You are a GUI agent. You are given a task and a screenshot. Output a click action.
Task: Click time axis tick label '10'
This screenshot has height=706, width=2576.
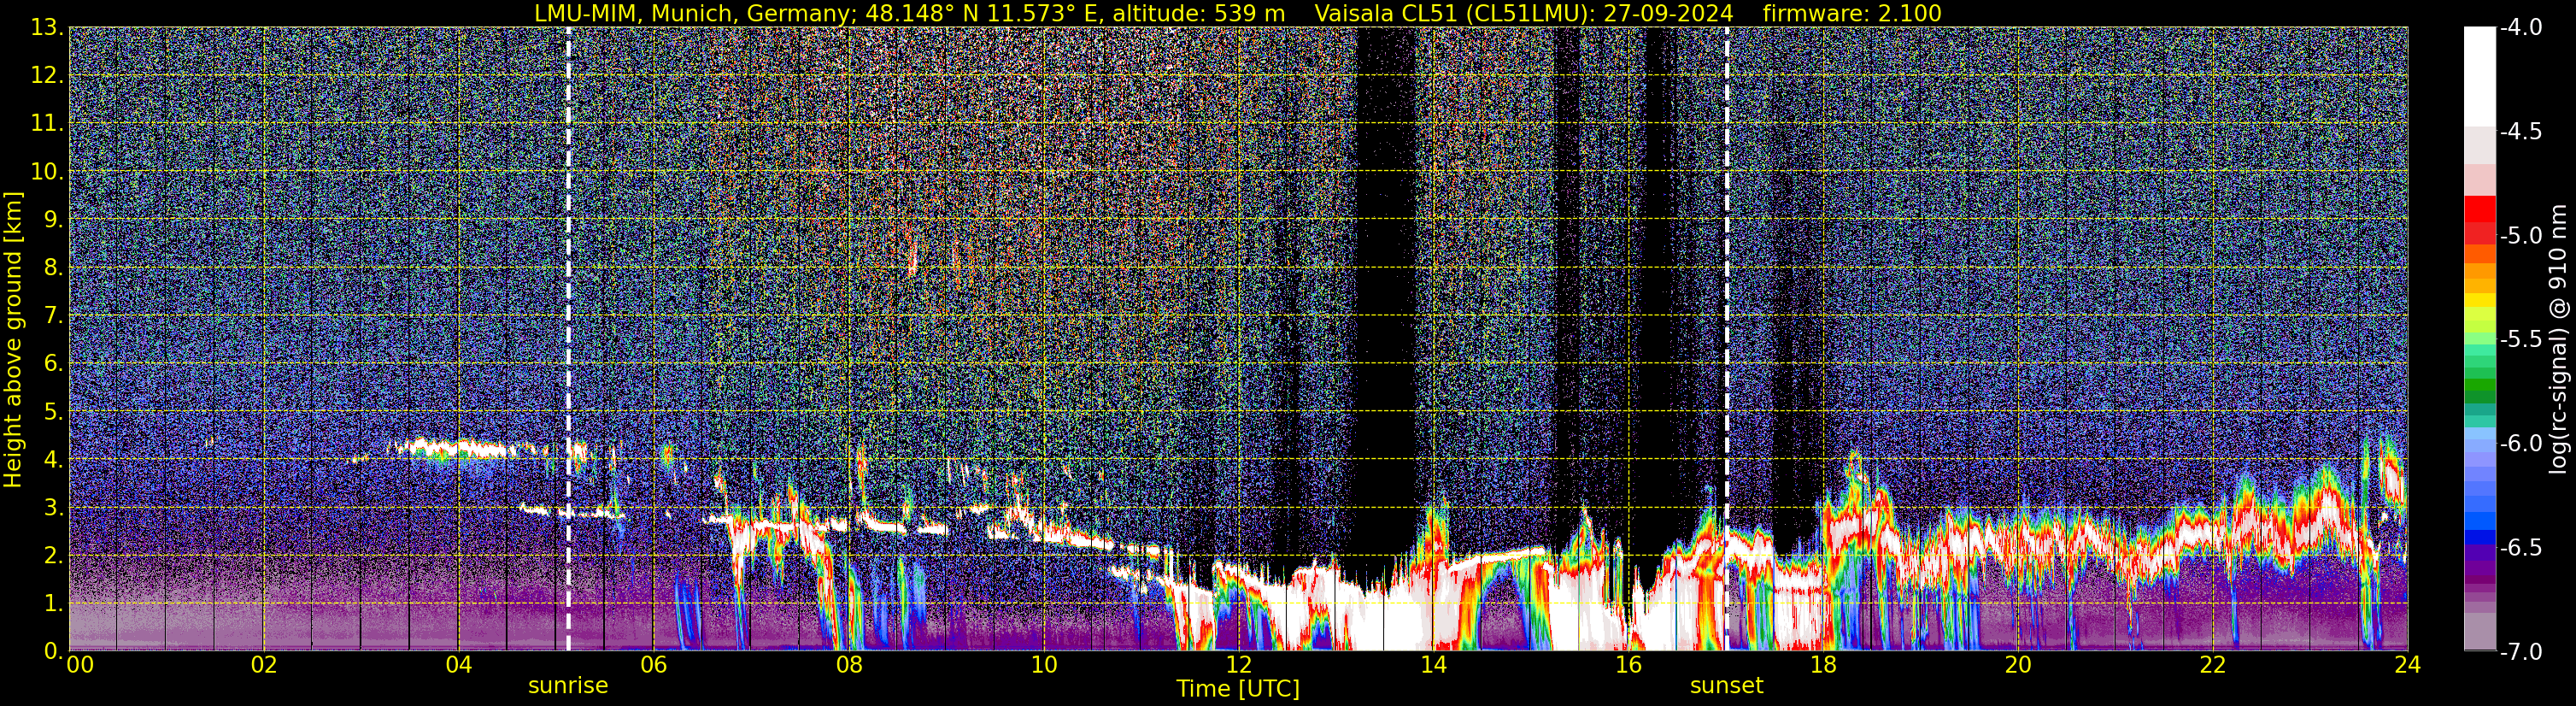tap(1043, 666)
